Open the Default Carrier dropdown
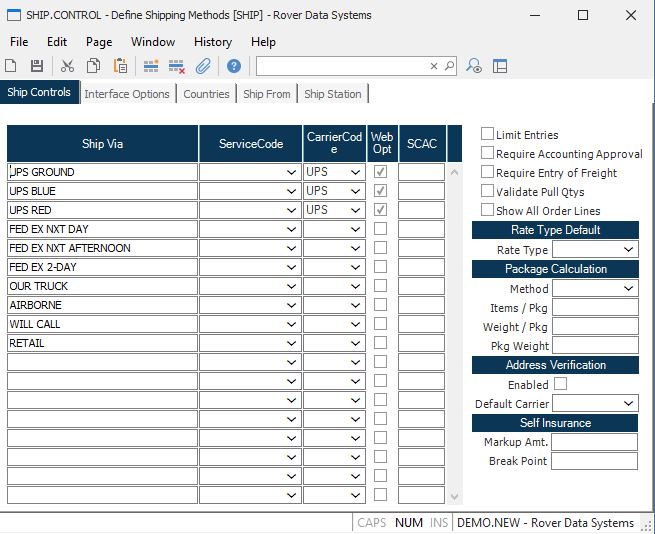Viewport: 655px width, 534px height. (x=628, y=404)
